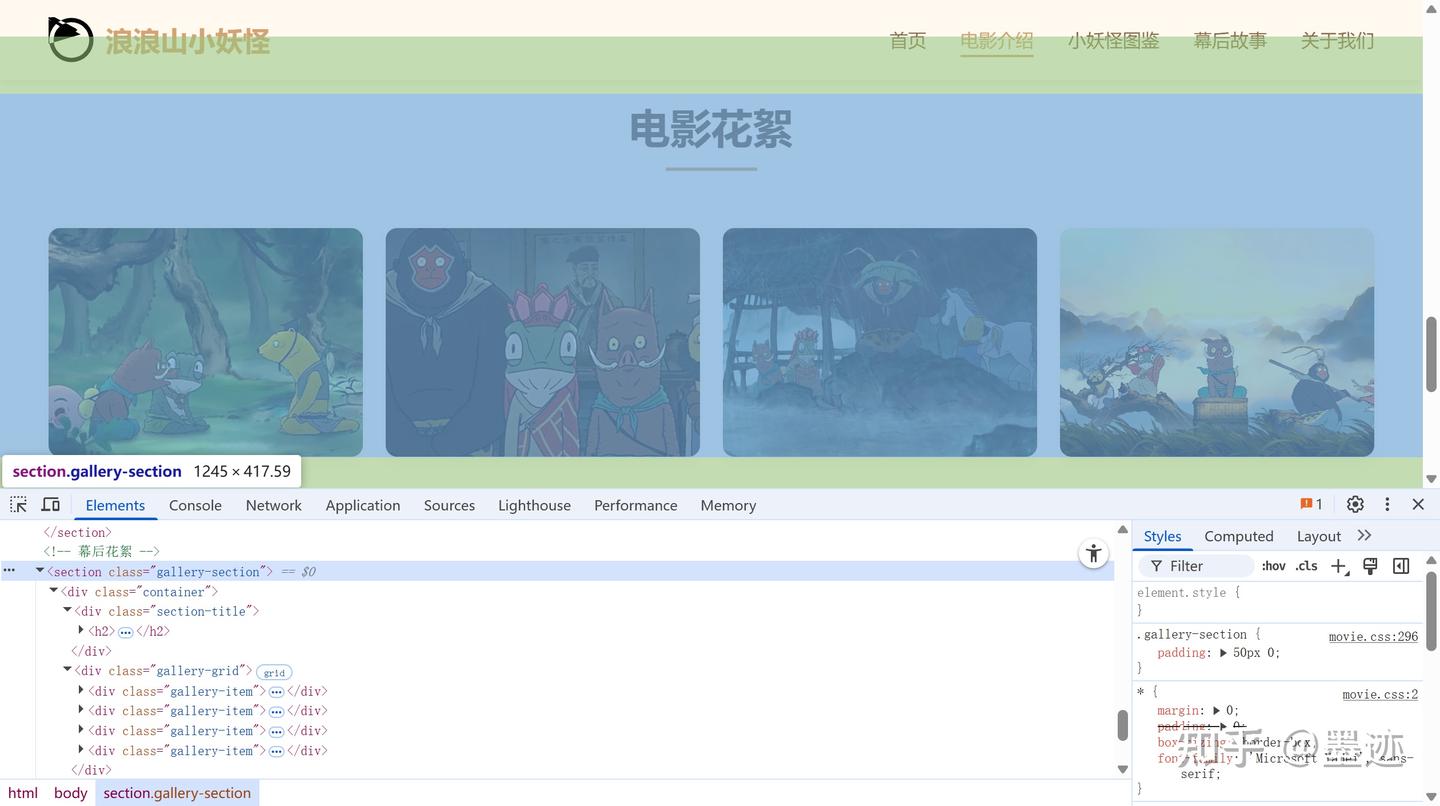Click the Elements tree scrollbar thumb
This screenshot has height=806, width=1440.
coord(1122,725)
